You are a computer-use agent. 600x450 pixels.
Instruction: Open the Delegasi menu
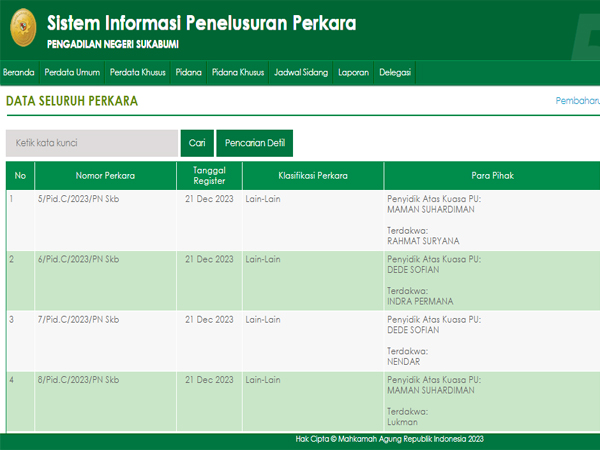pyautogui.click(x=395, y=72)
